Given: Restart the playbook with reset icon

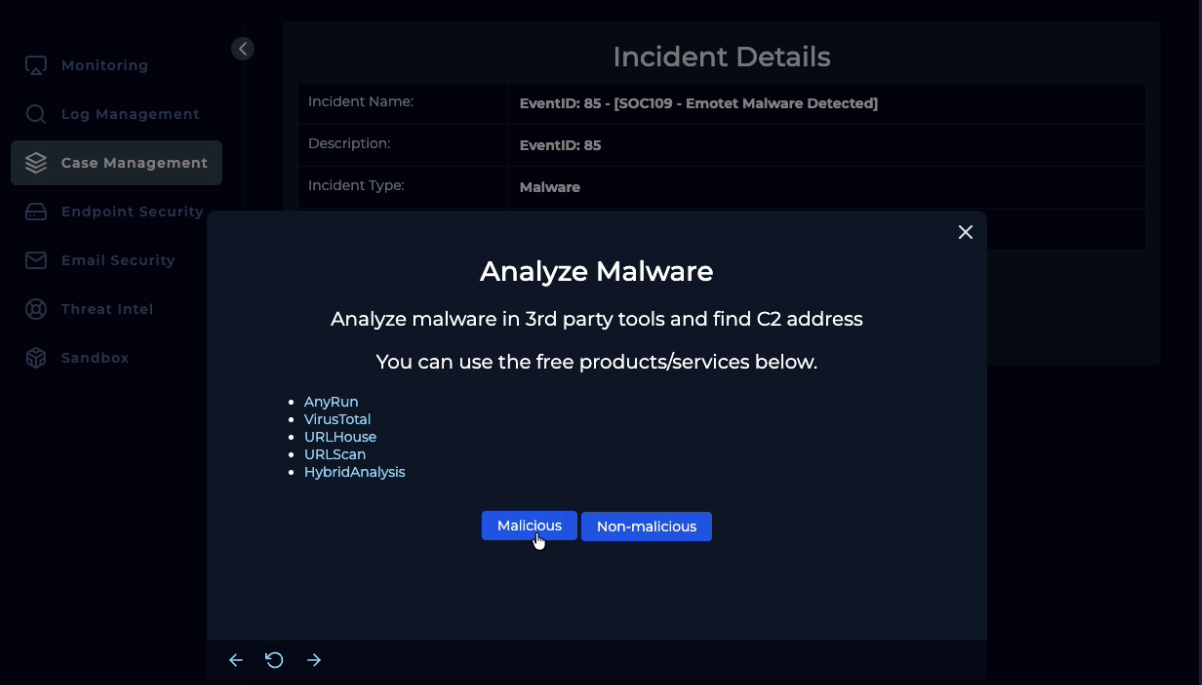Looking at the screenshot, I should pyautogui.click(x=274, y=660).
